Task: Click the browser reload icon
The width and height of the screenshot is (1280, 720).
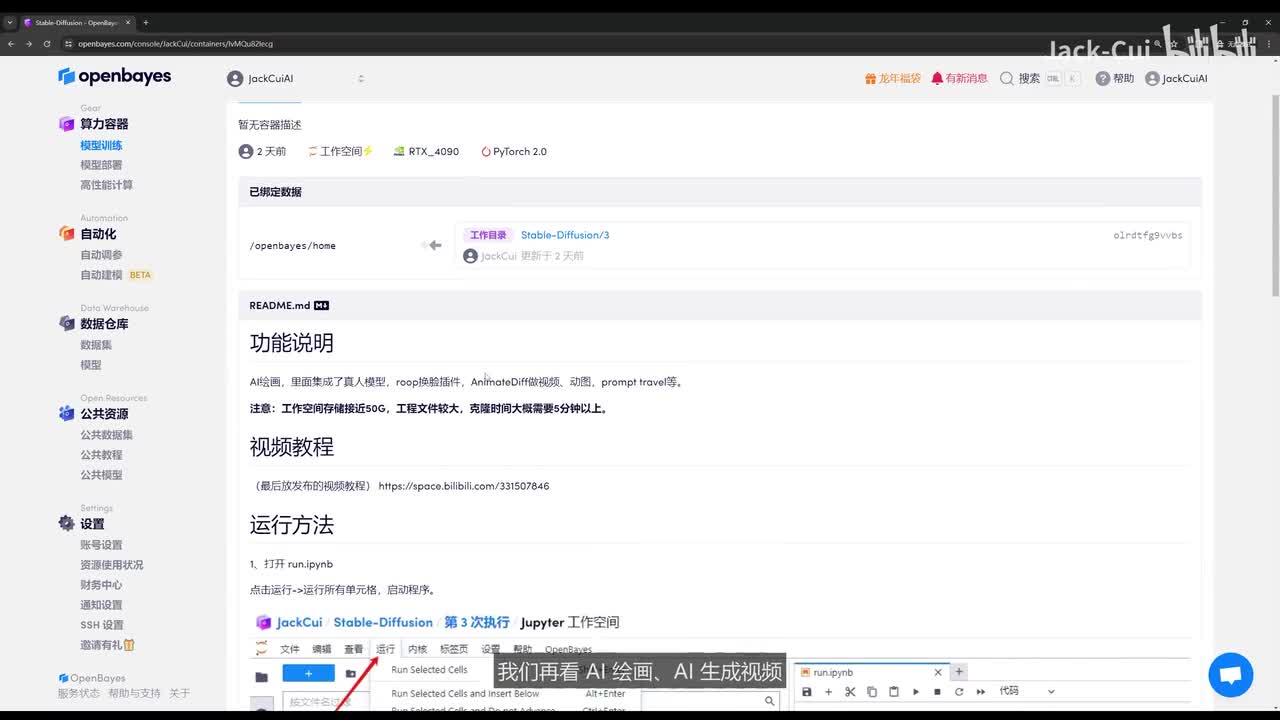Action: 45,44
